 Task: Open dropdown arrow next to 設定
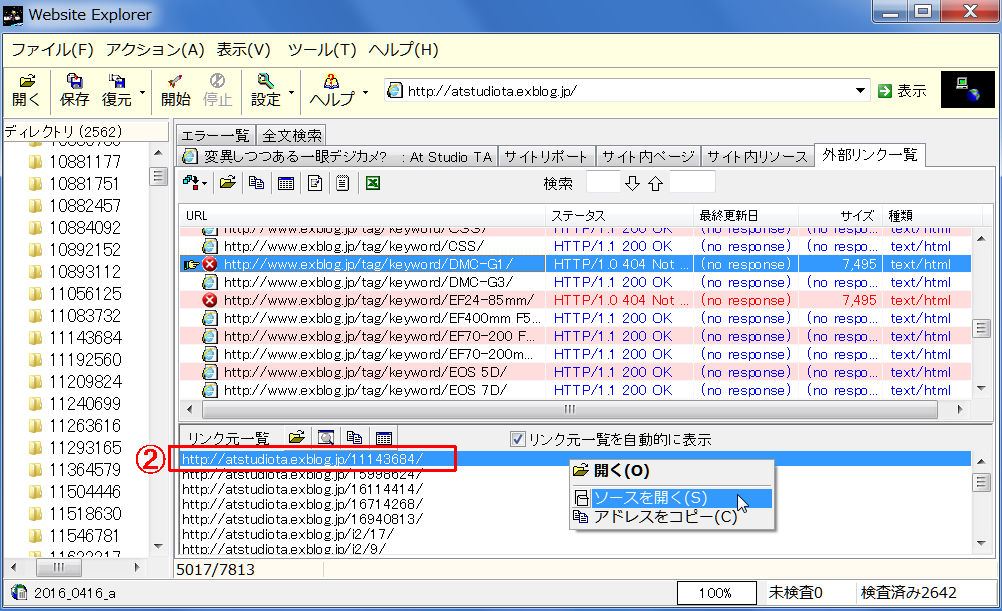point(291,92)
